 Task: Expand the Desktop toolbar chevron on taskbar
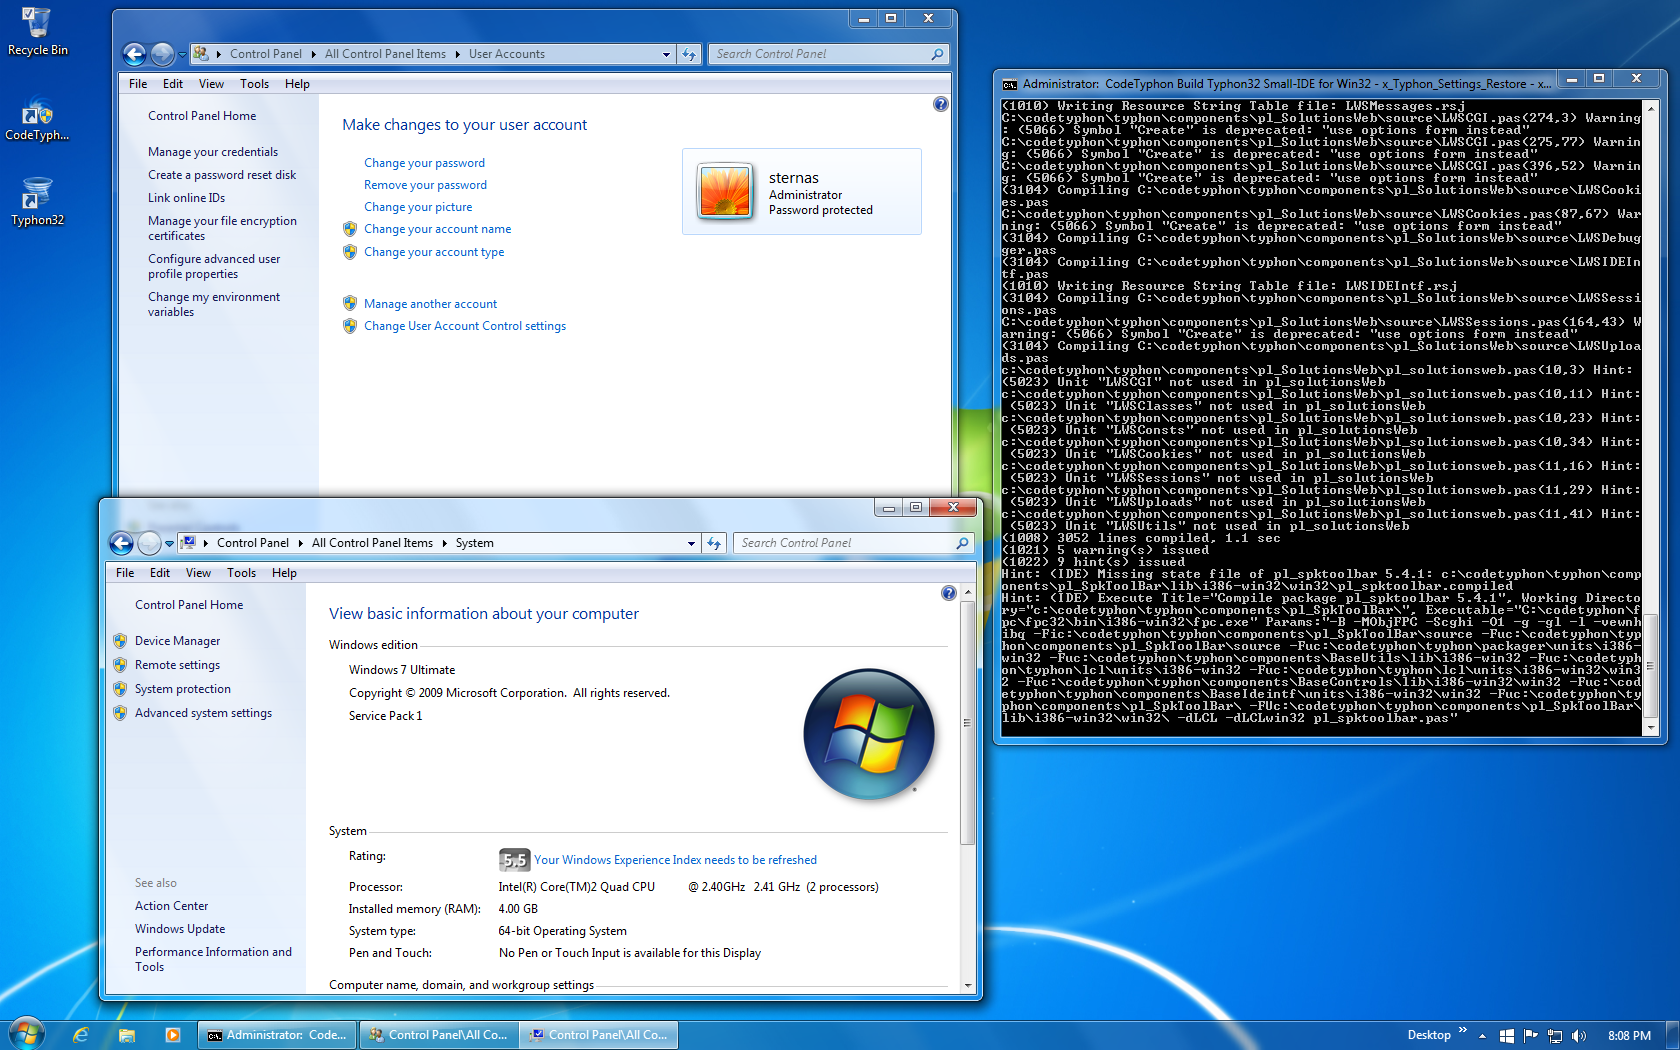point(1463,1030)
